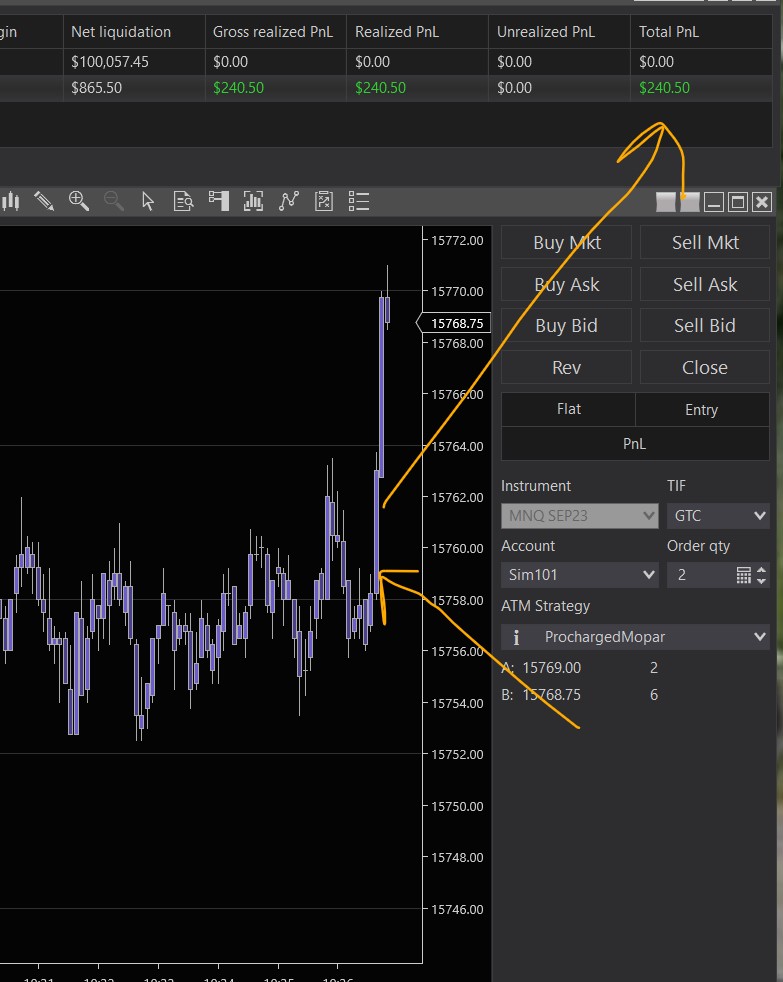783x982 pixels.
Task: Open the Account dropdown showing Sim101
Action: pos(580,575)
